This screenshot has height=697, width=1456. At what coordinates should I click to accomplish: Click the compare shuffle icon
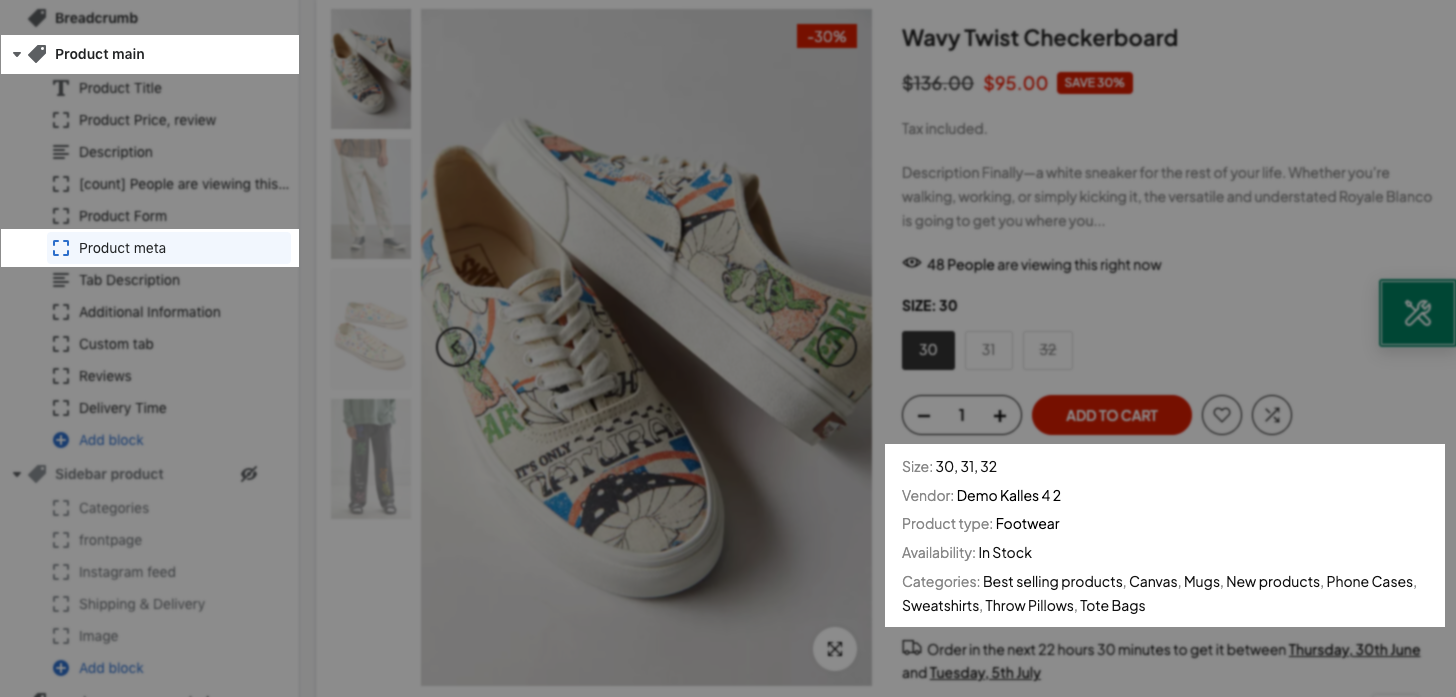(1272, 415)
